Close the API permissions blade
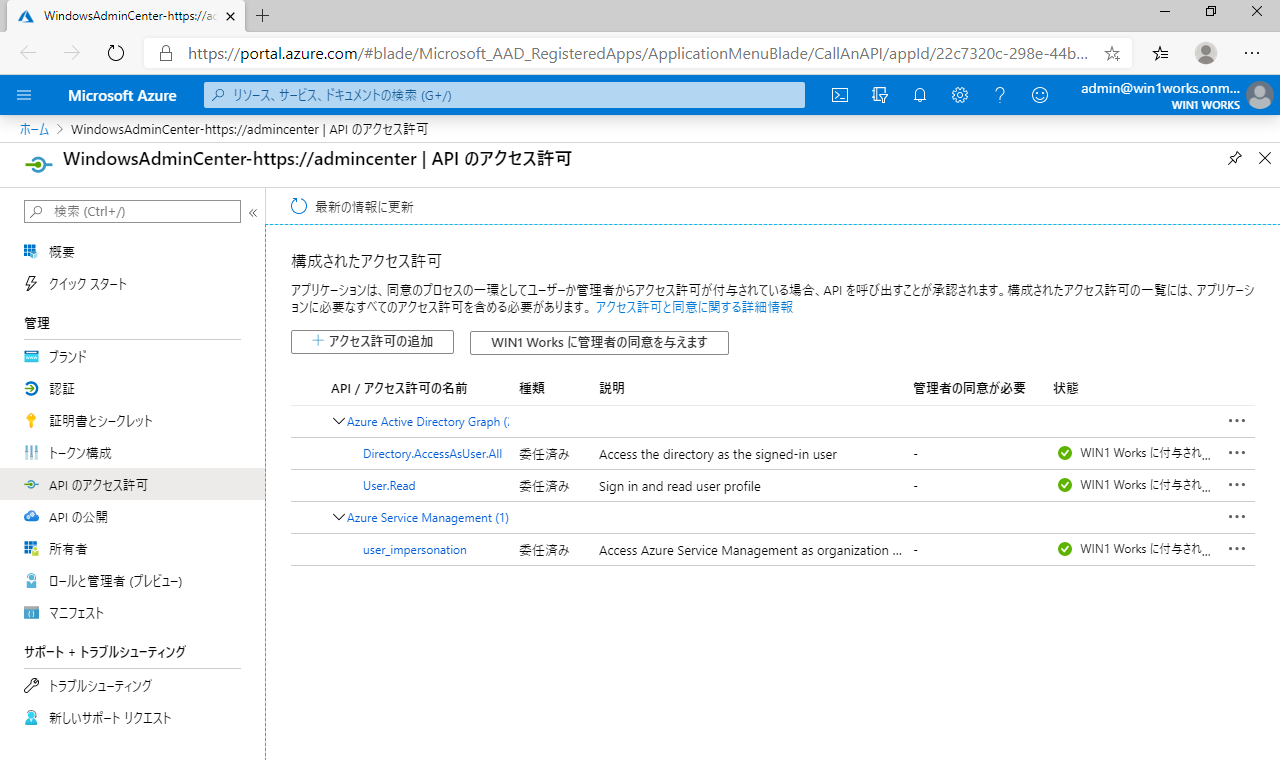Viewport: 1280px width, 760px height. pyautogui.click(x=1264, y=158)
